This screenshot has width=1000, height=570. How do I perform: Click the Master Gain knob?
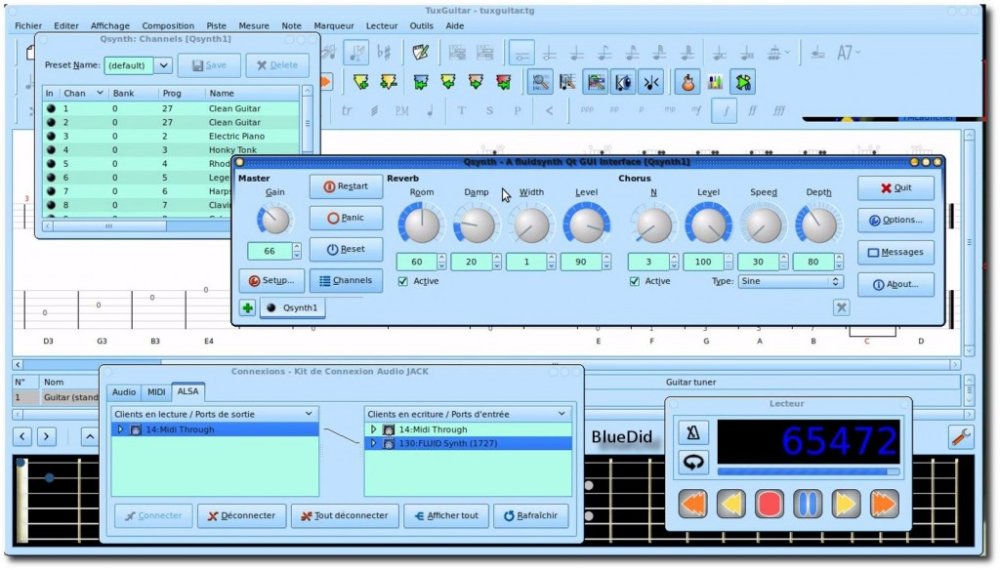click(274, 220)
